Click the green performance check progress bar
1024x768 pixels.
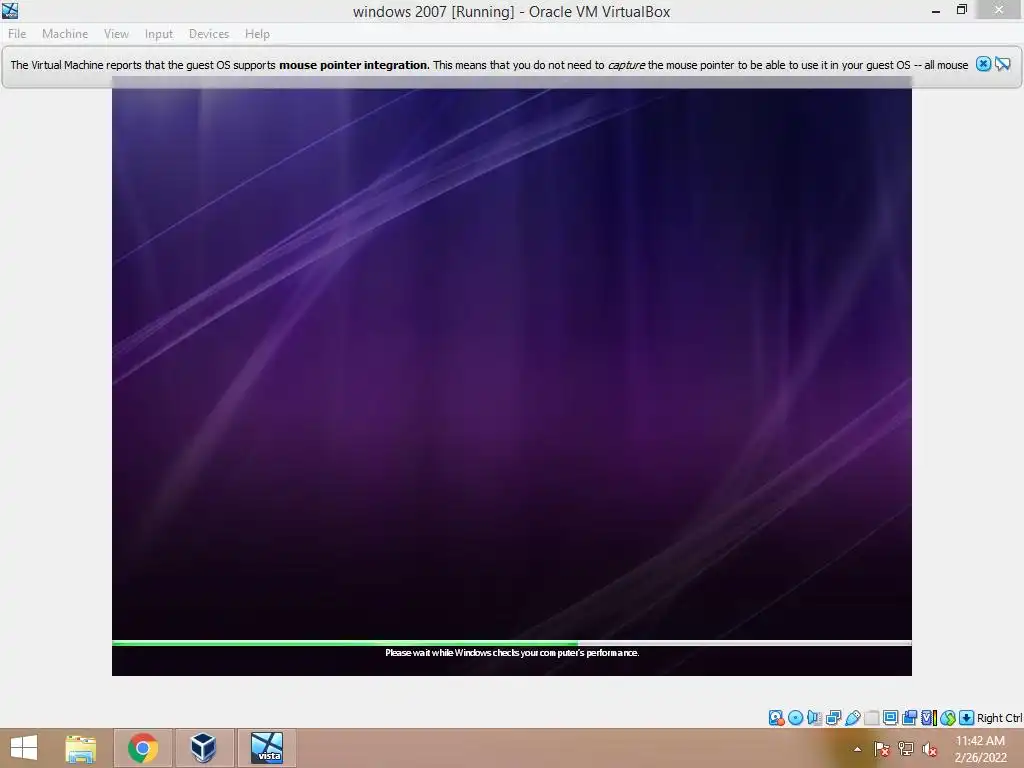click(512, 643)
